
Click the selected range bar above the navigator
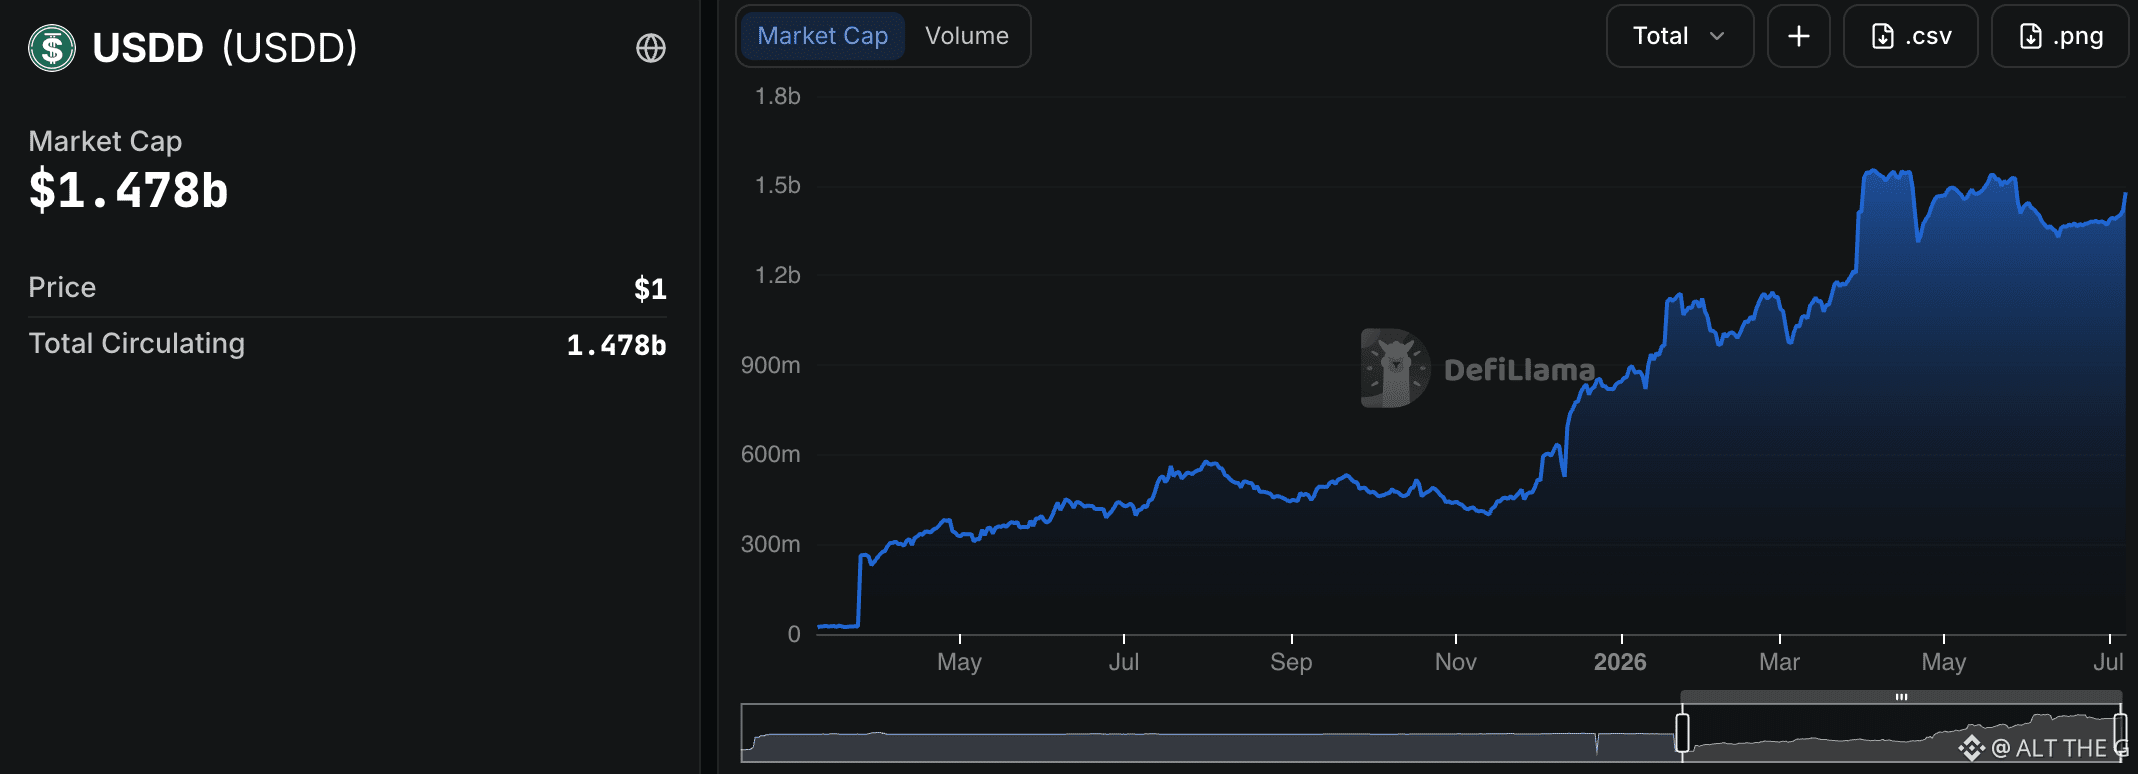tap(1901, 696)
